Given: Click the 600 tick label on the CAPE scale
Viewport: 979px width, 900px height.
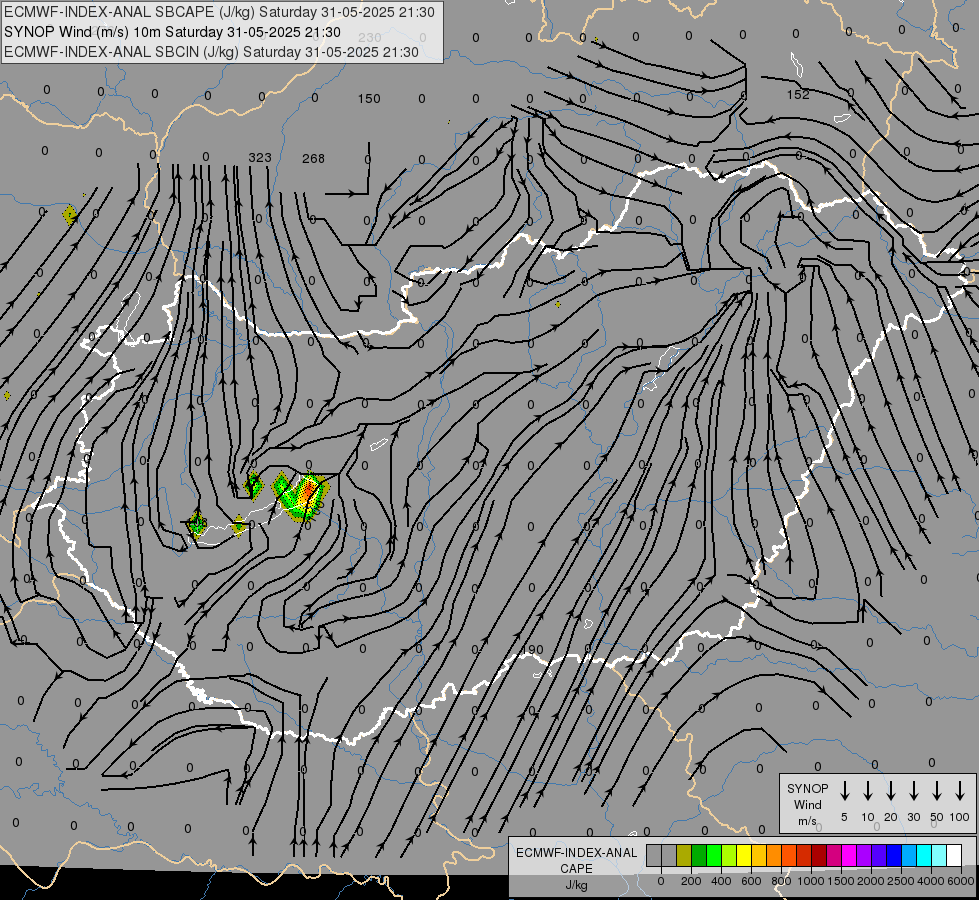Looking at the screenshot, I should (751, 881).
